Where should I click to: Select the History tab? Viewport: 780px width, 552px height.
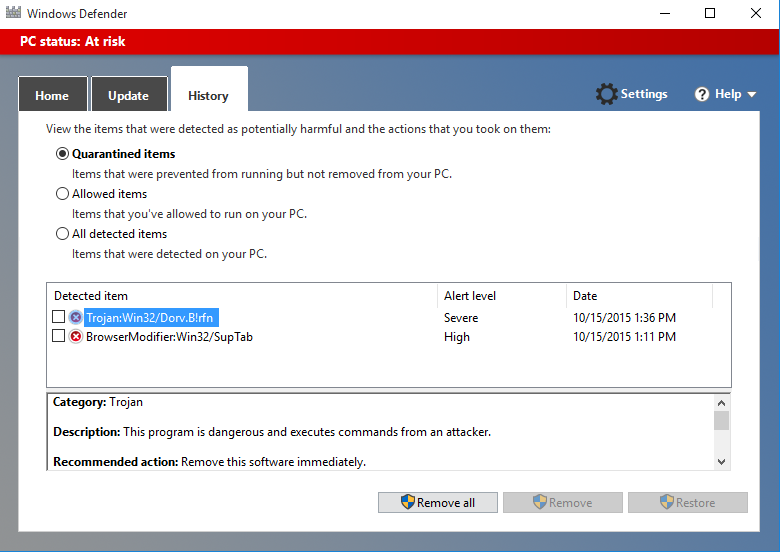209,90
